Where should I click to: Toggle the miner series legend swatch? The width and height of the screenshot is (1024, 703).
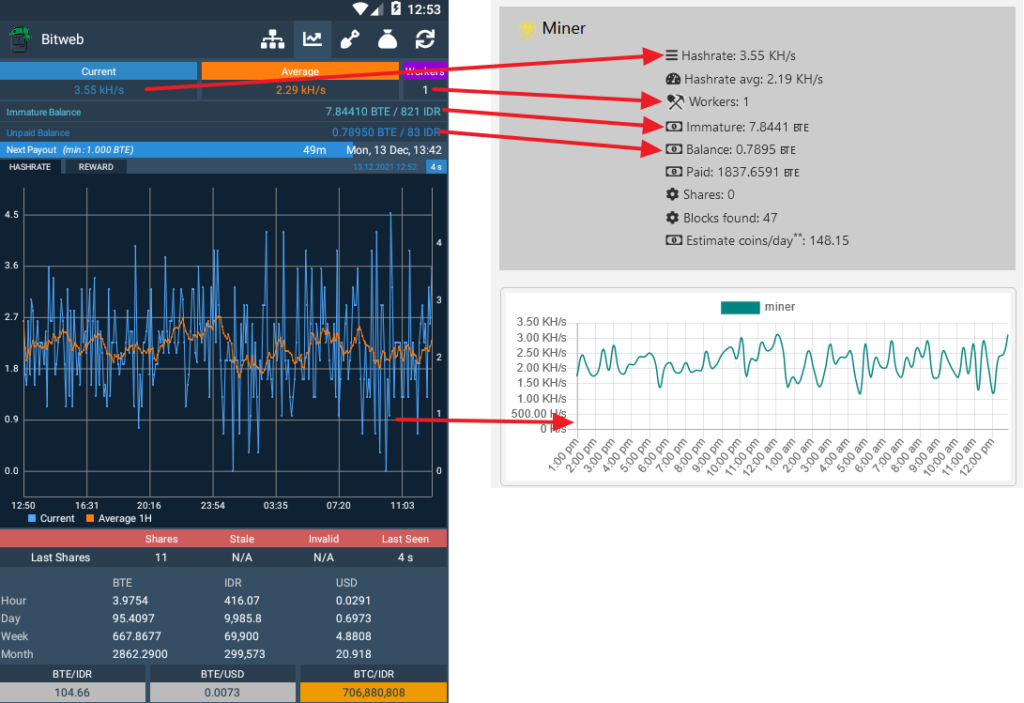(x=740, y=307)
